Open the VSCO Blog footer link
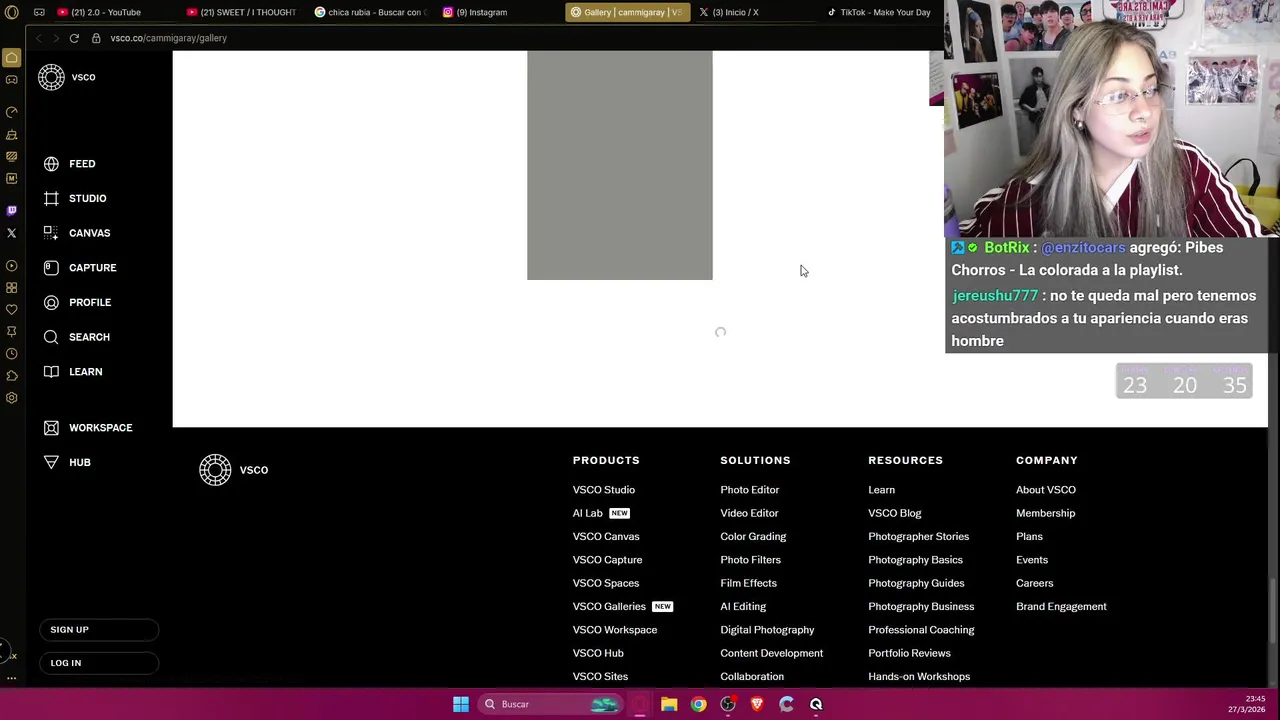The height and width of the screenshot is (720, 1280). [x=894, y=513]
